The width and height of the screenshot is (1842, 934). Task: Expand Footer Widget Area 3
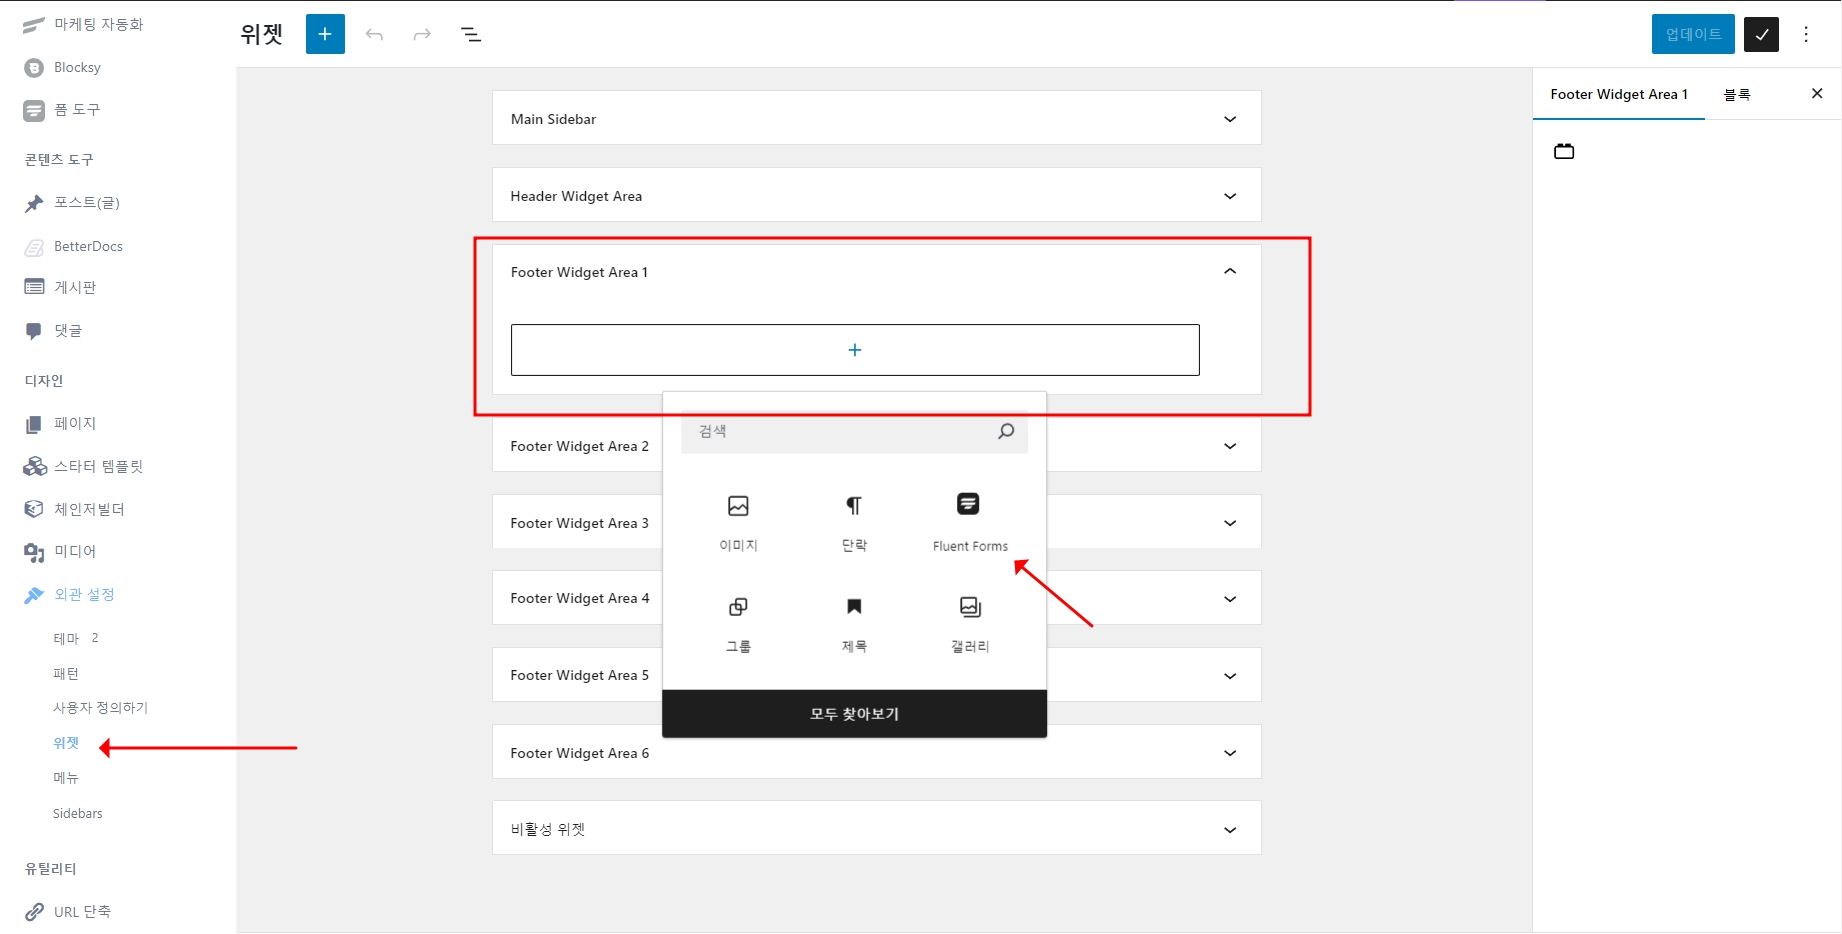pyautogui.click(x=1230, y=523)
